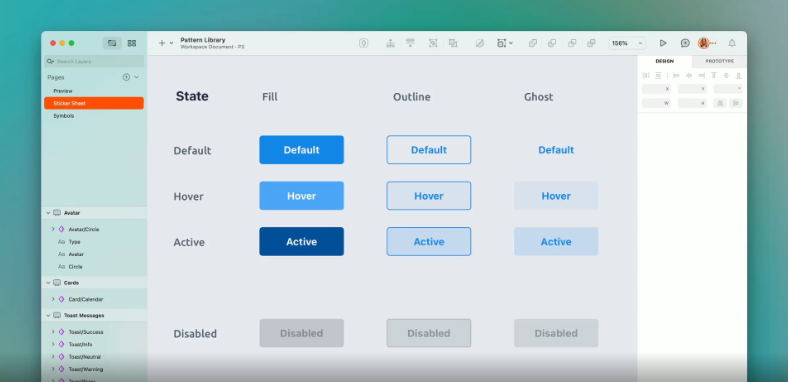This screenshot has height=382, width=788.
Task: Click the align right icon in inspector
Action: pos(702,75)
